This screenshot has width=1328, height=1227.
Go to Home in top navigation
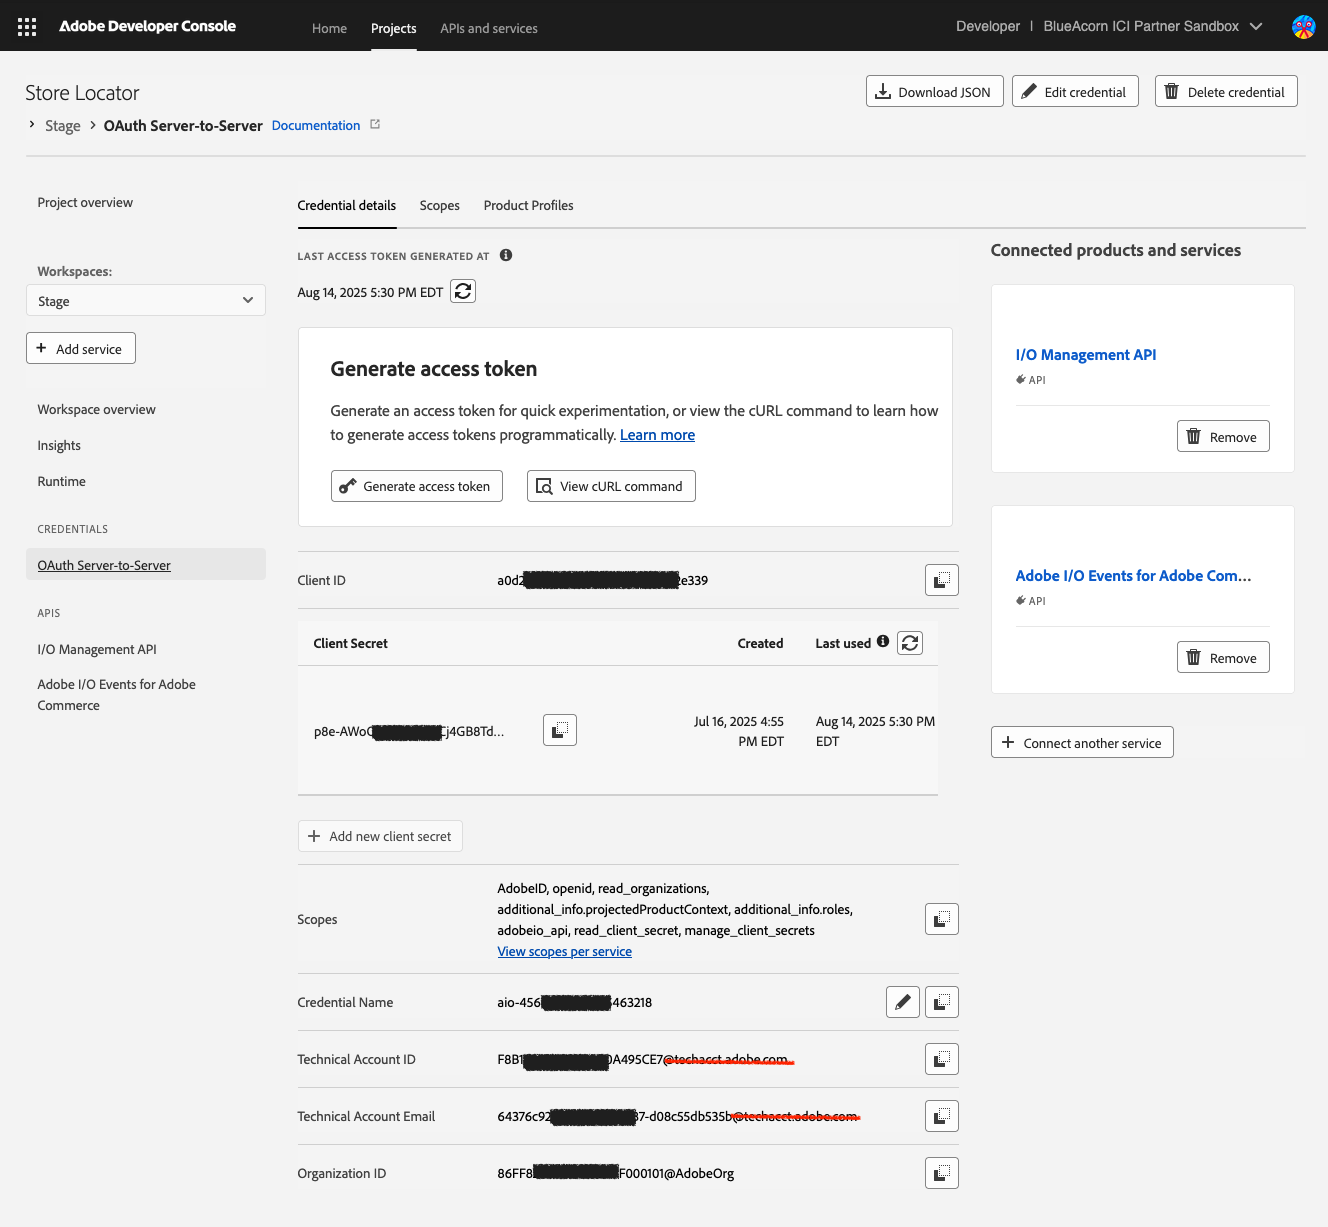tap(329, 28)
